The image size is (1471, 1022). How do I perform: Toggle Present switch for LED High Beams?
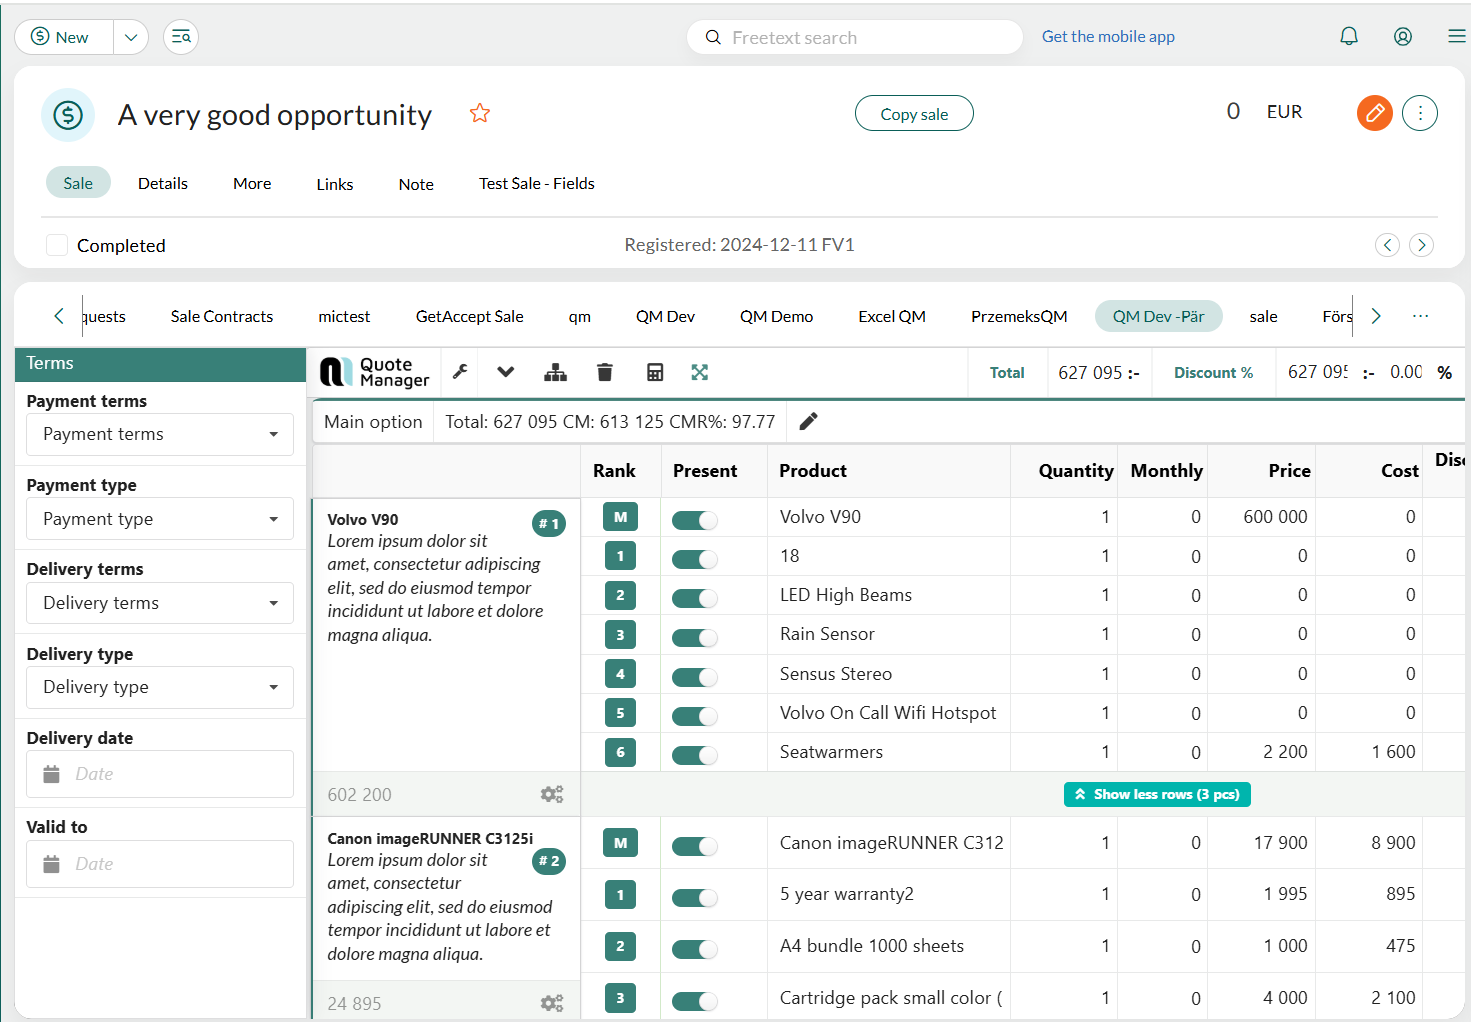695,598
